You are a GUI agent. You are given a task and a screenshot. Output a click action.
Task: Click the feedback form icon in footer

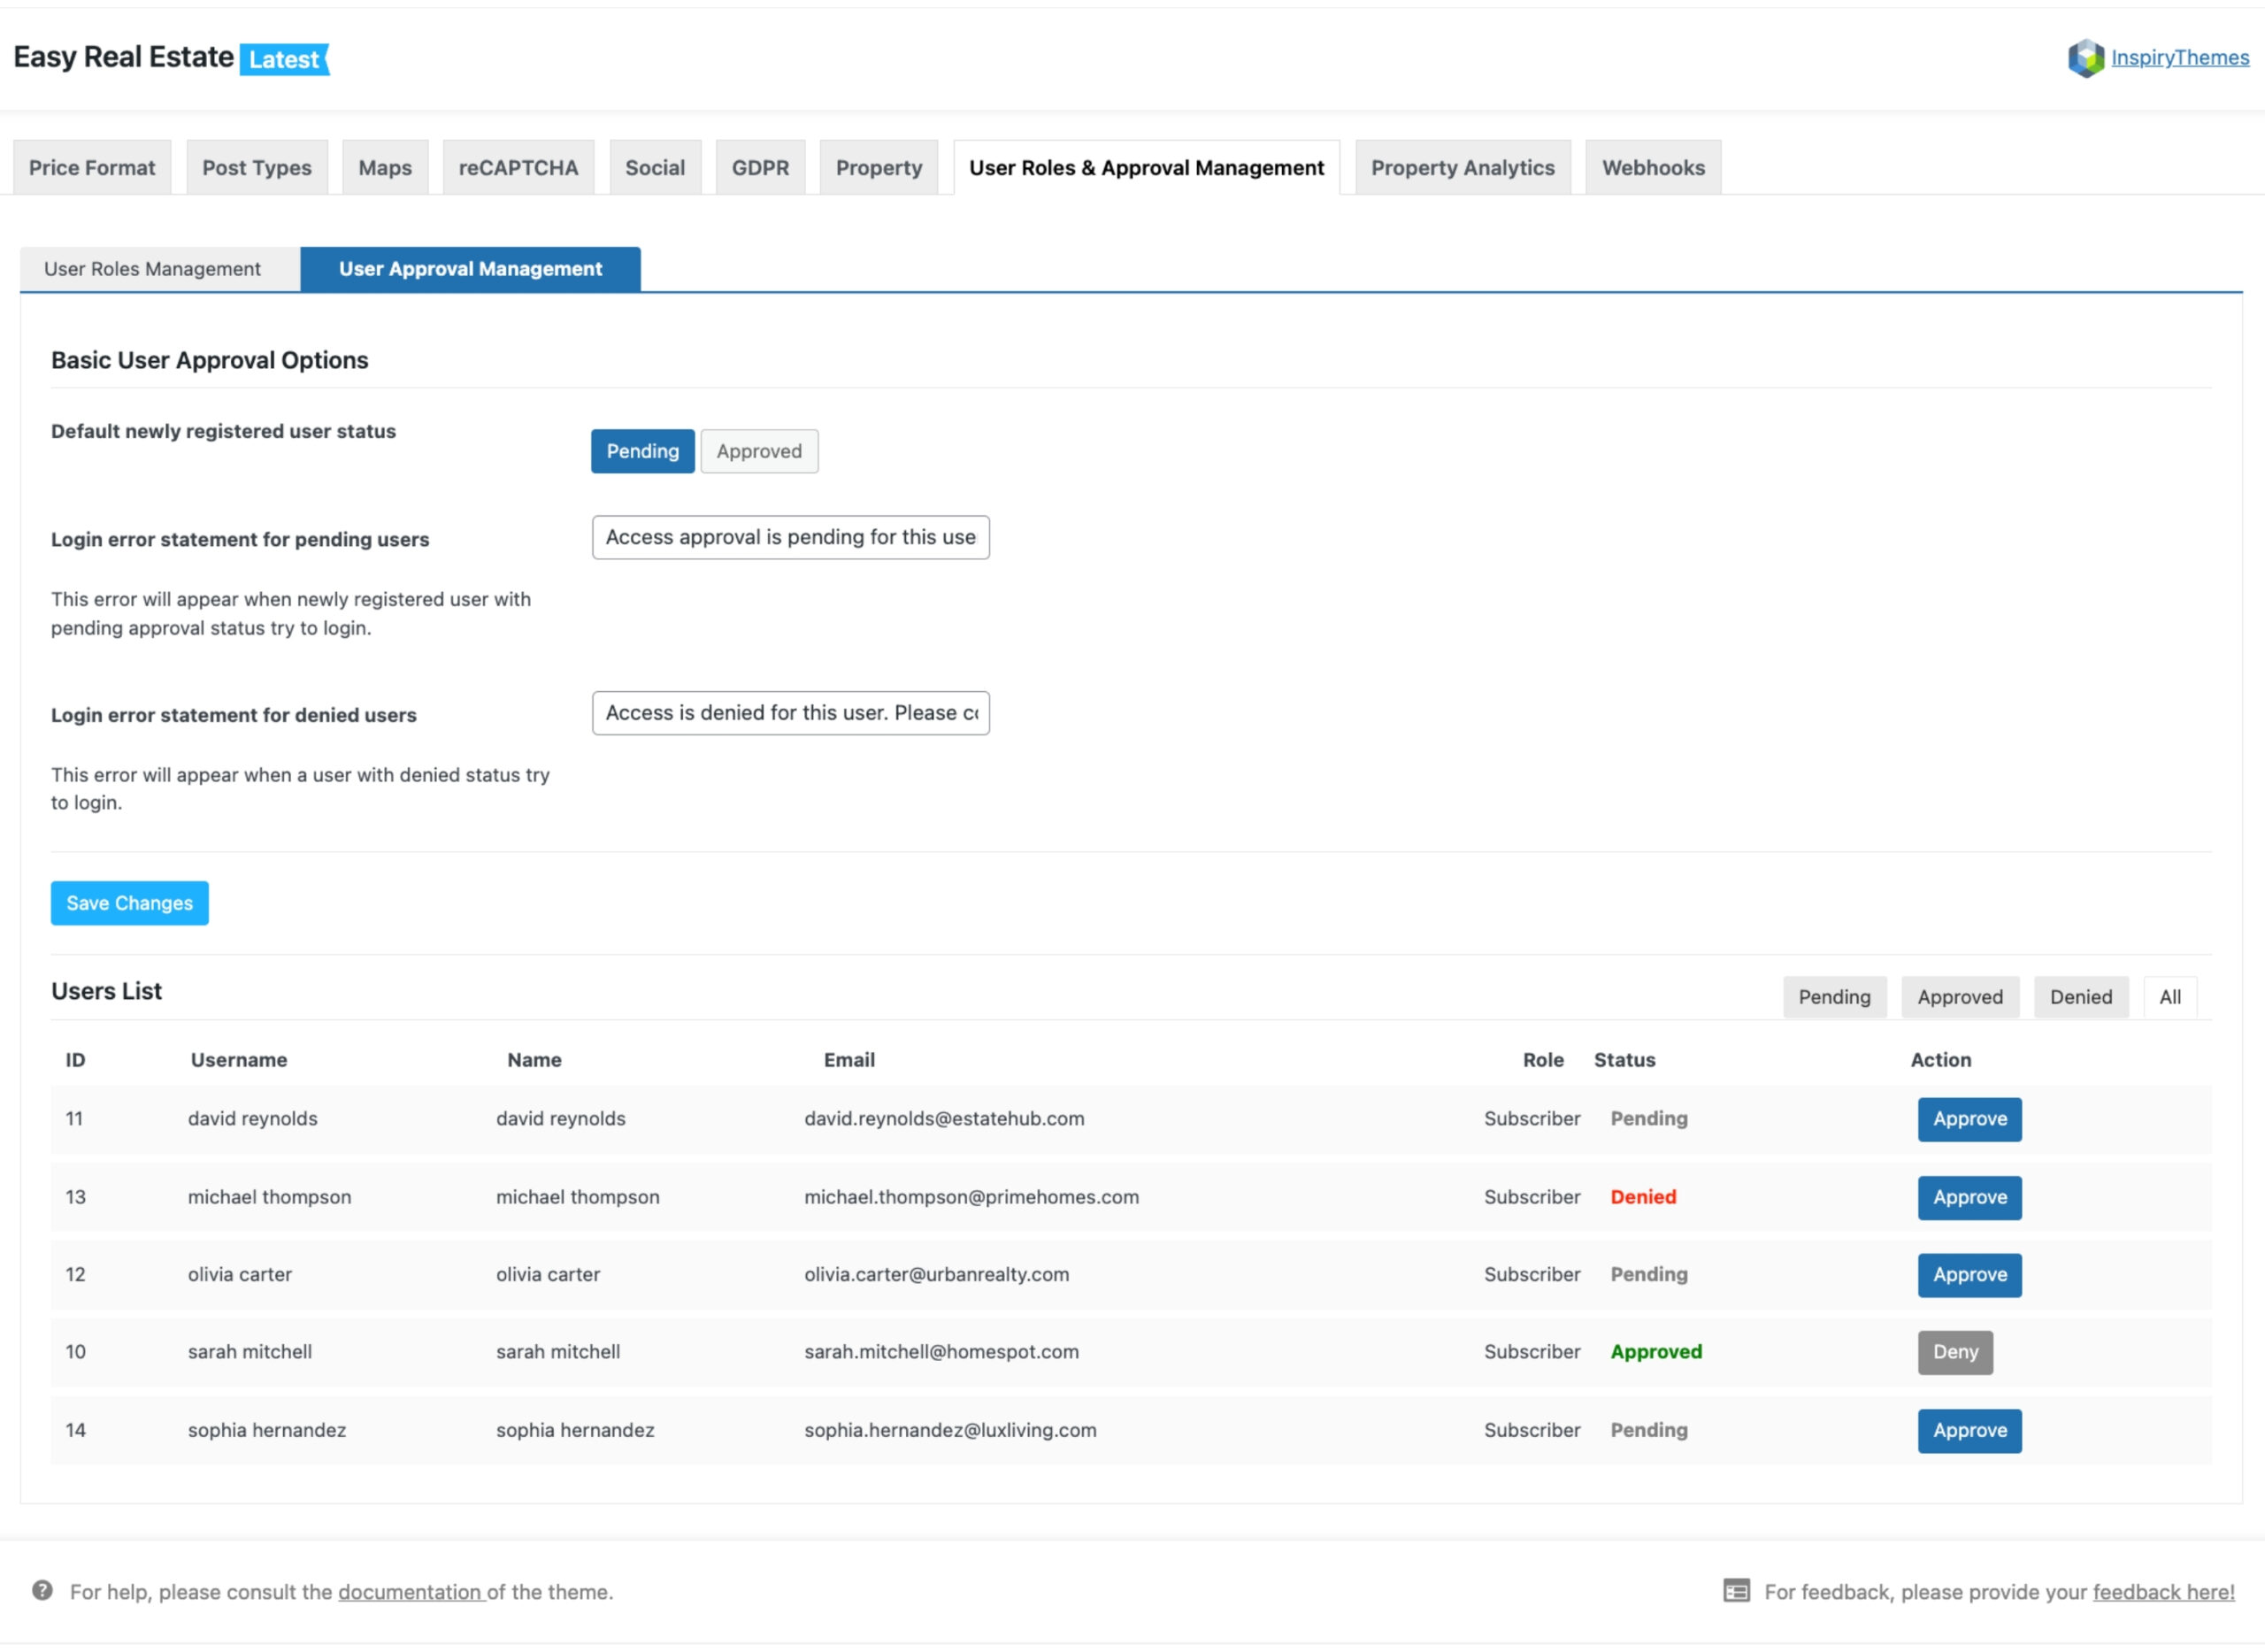(1736, 1590)
